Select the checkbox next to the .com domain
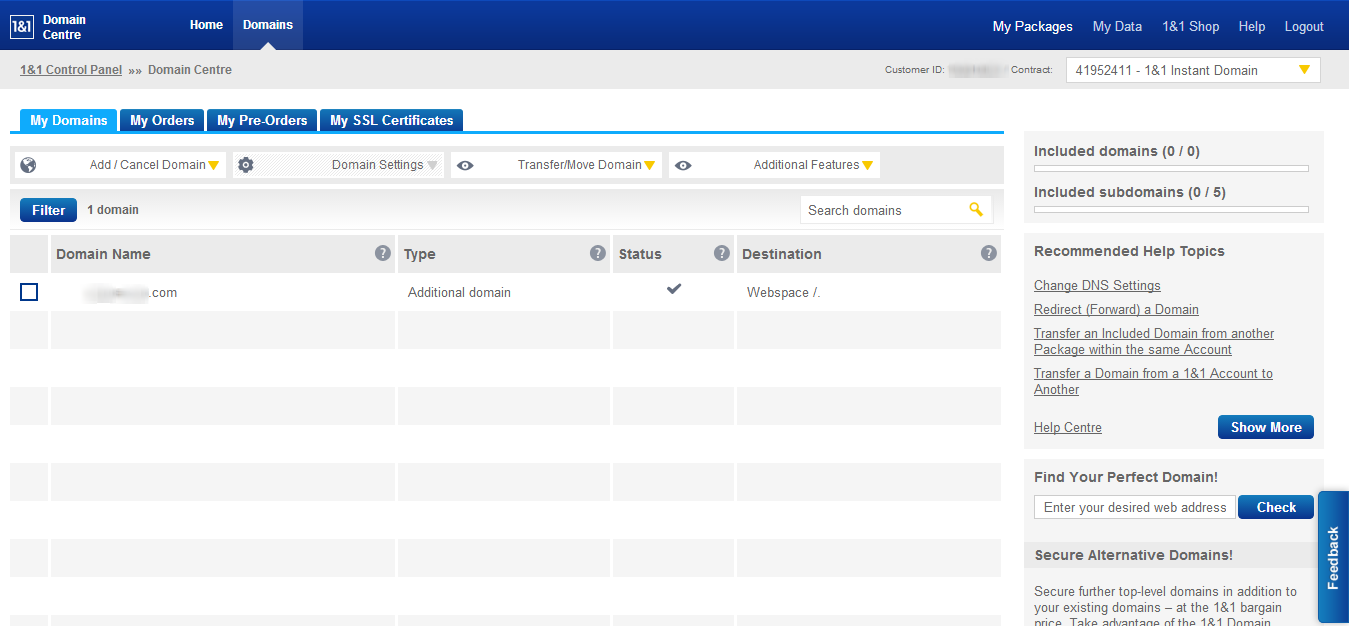The image size is (1349, 626). (29, 292)
